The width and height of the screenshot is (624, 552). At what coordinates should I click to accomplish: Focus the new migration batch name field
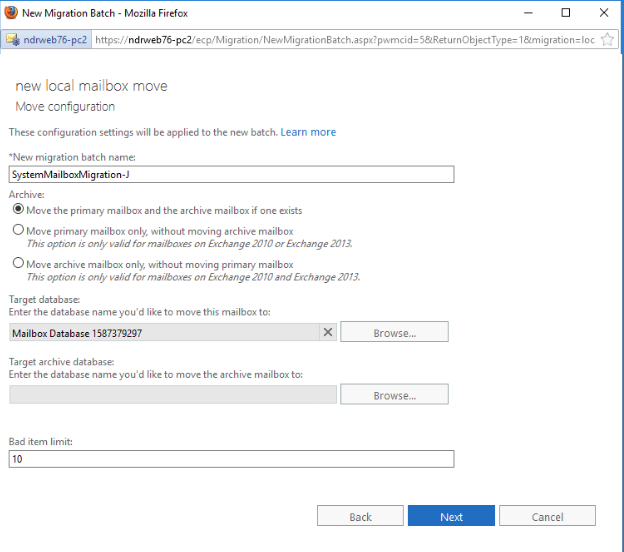(231, 175)
